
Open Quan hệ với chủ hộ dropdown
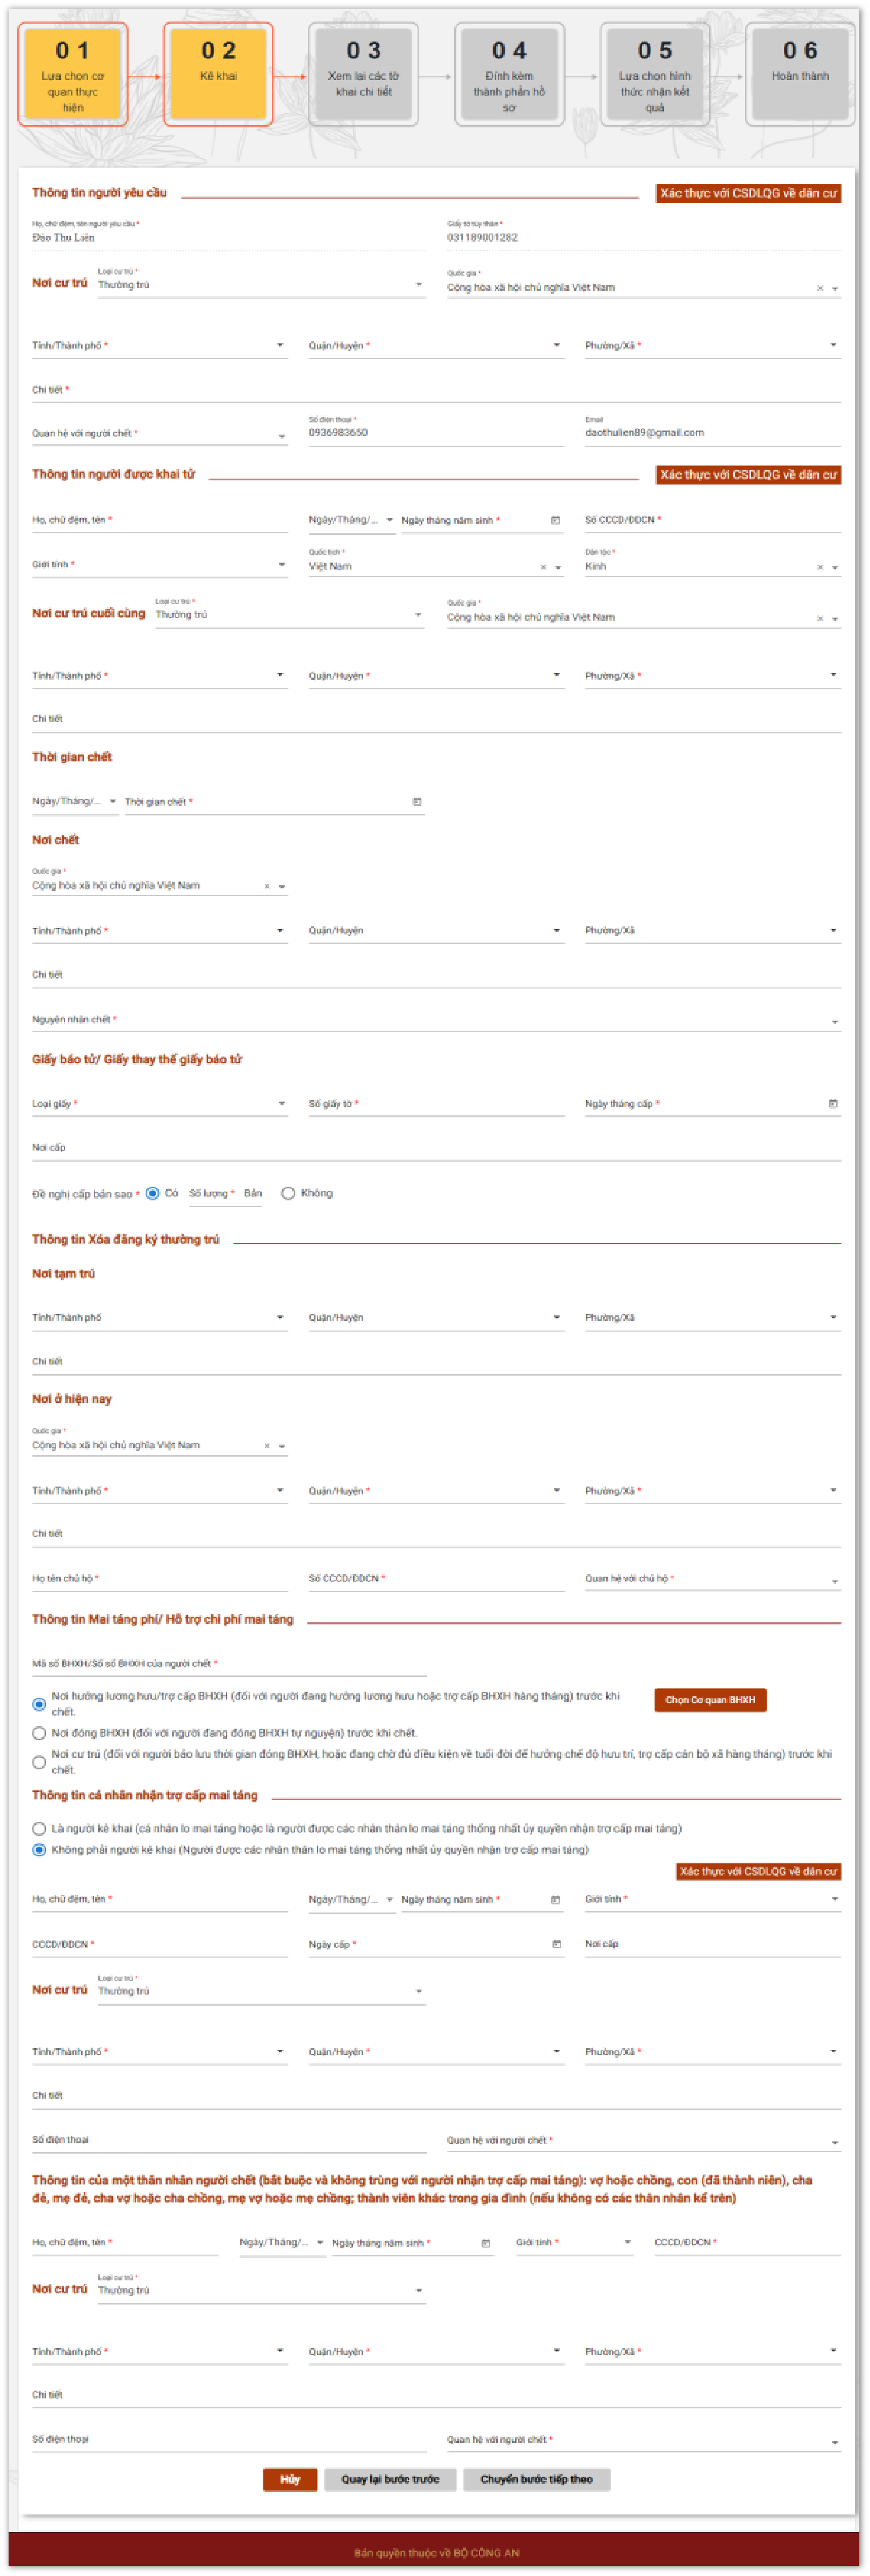pos(713,1579)
